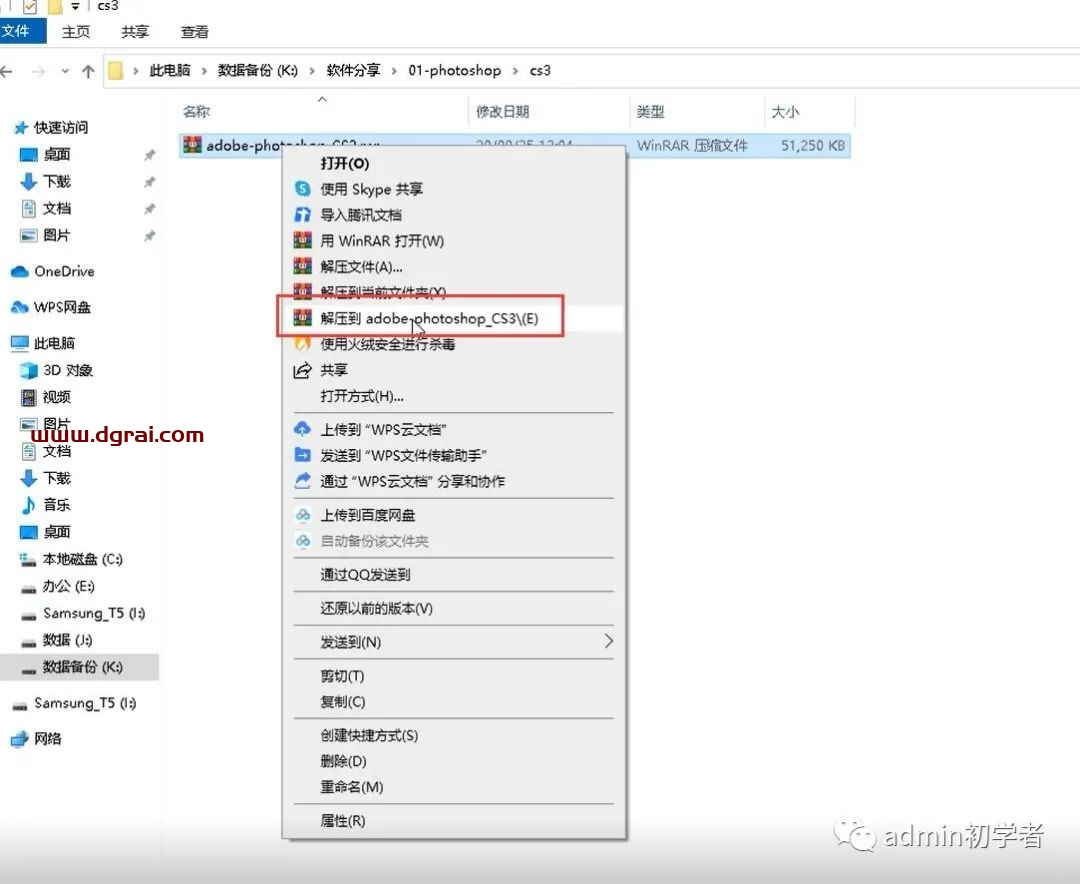This screenshot has height=884, width=1080.
Task: Click the WPS cloud upload icon
Action: point(302,429)
